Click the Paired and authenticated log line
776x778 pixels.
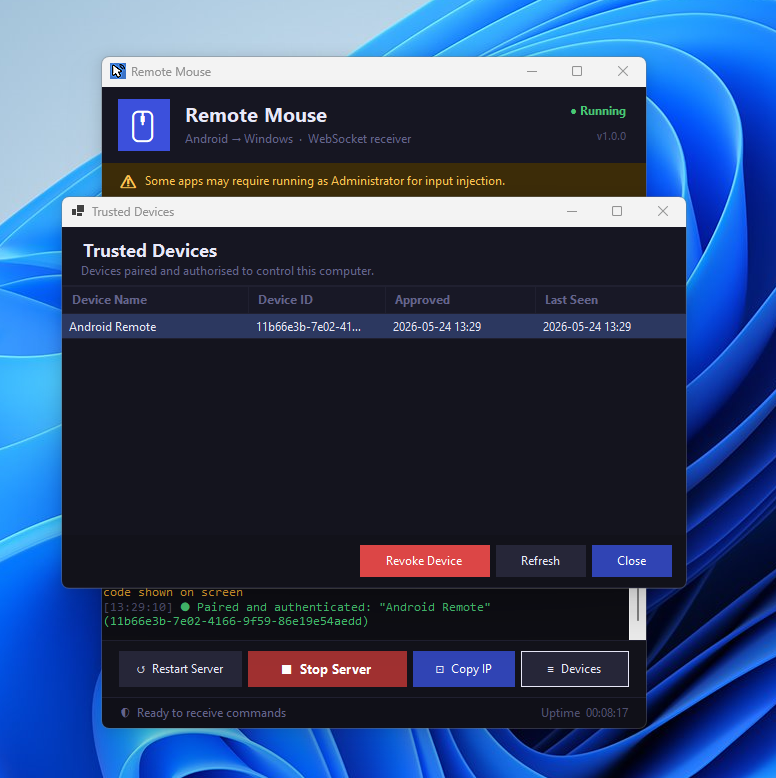pyautogui.click(x=297, y=607)
